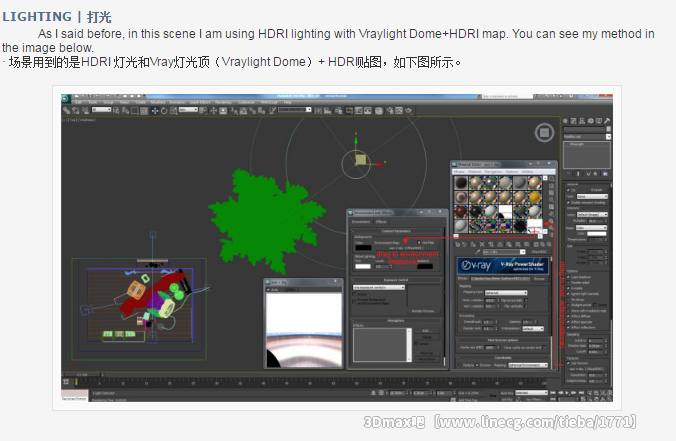Toggle Process Background and Environment Maps checkbox
676x441 pixels.
[x=354, y=302]
